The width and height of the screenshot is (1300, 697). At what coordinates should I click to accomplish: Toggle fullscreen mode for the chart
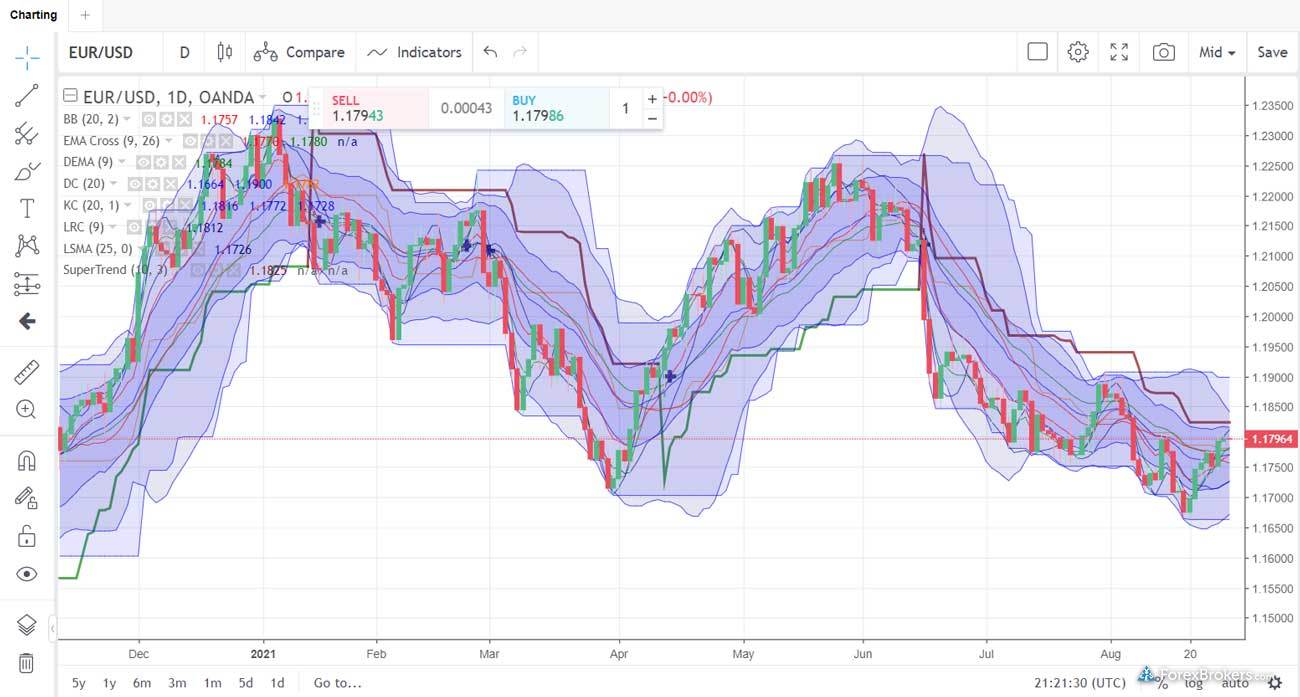tap(1119, 53)
